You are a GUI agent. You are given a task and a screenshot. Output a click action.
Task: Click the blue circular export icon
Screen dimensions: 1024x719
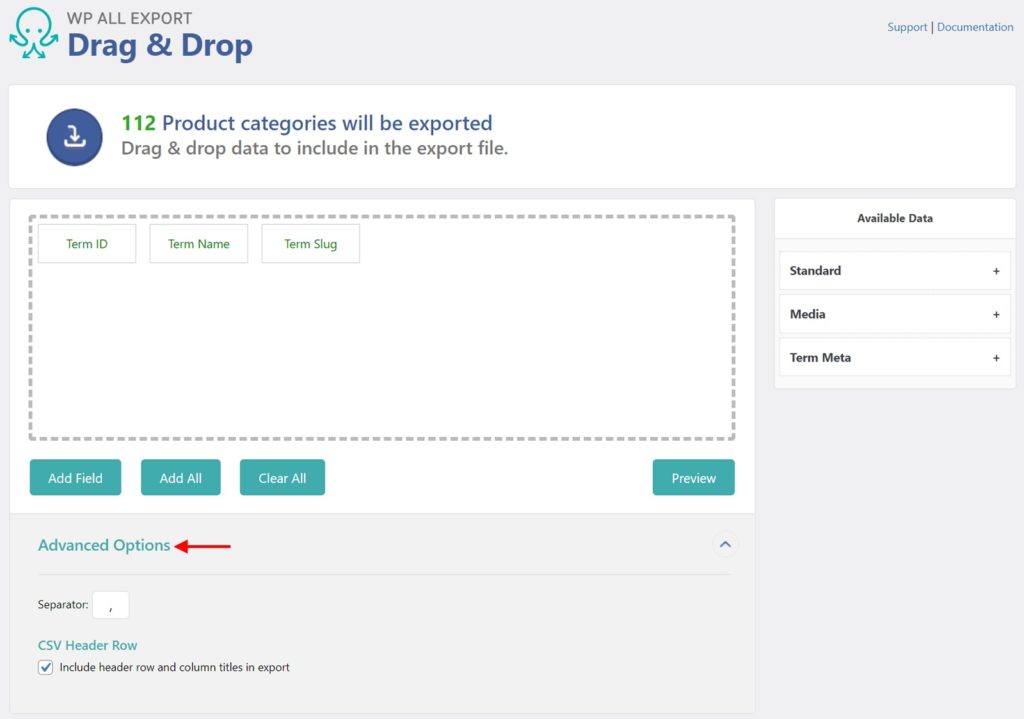click(x=74, y=135)
